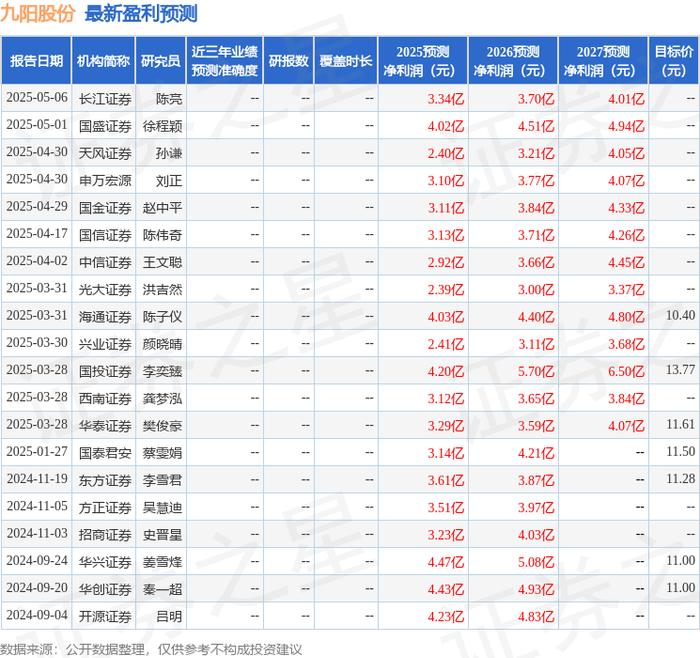Click 3.34亿 2025 forecast for 长江证券

(x=446, y=99)
